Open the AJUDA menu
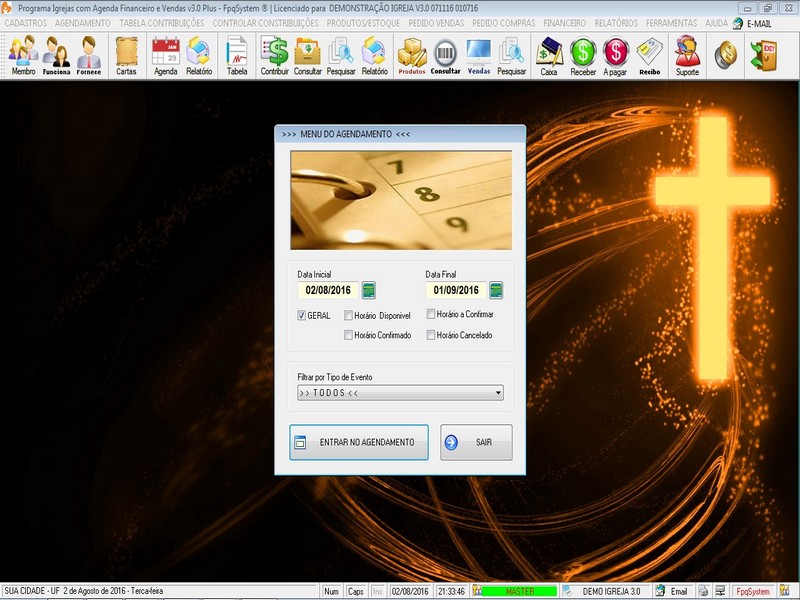Viewport: 800px width, 600px height. 716,23
